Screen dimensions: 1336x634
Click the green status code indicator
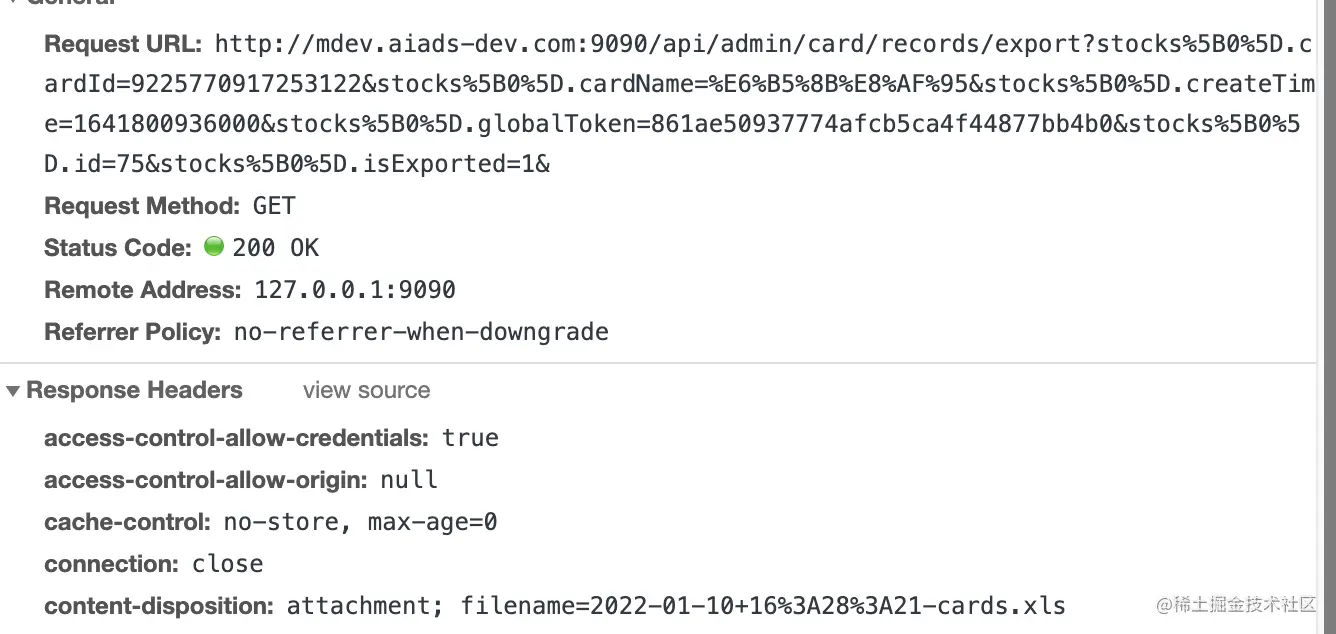pyautogui.click(x=213, y=246)
